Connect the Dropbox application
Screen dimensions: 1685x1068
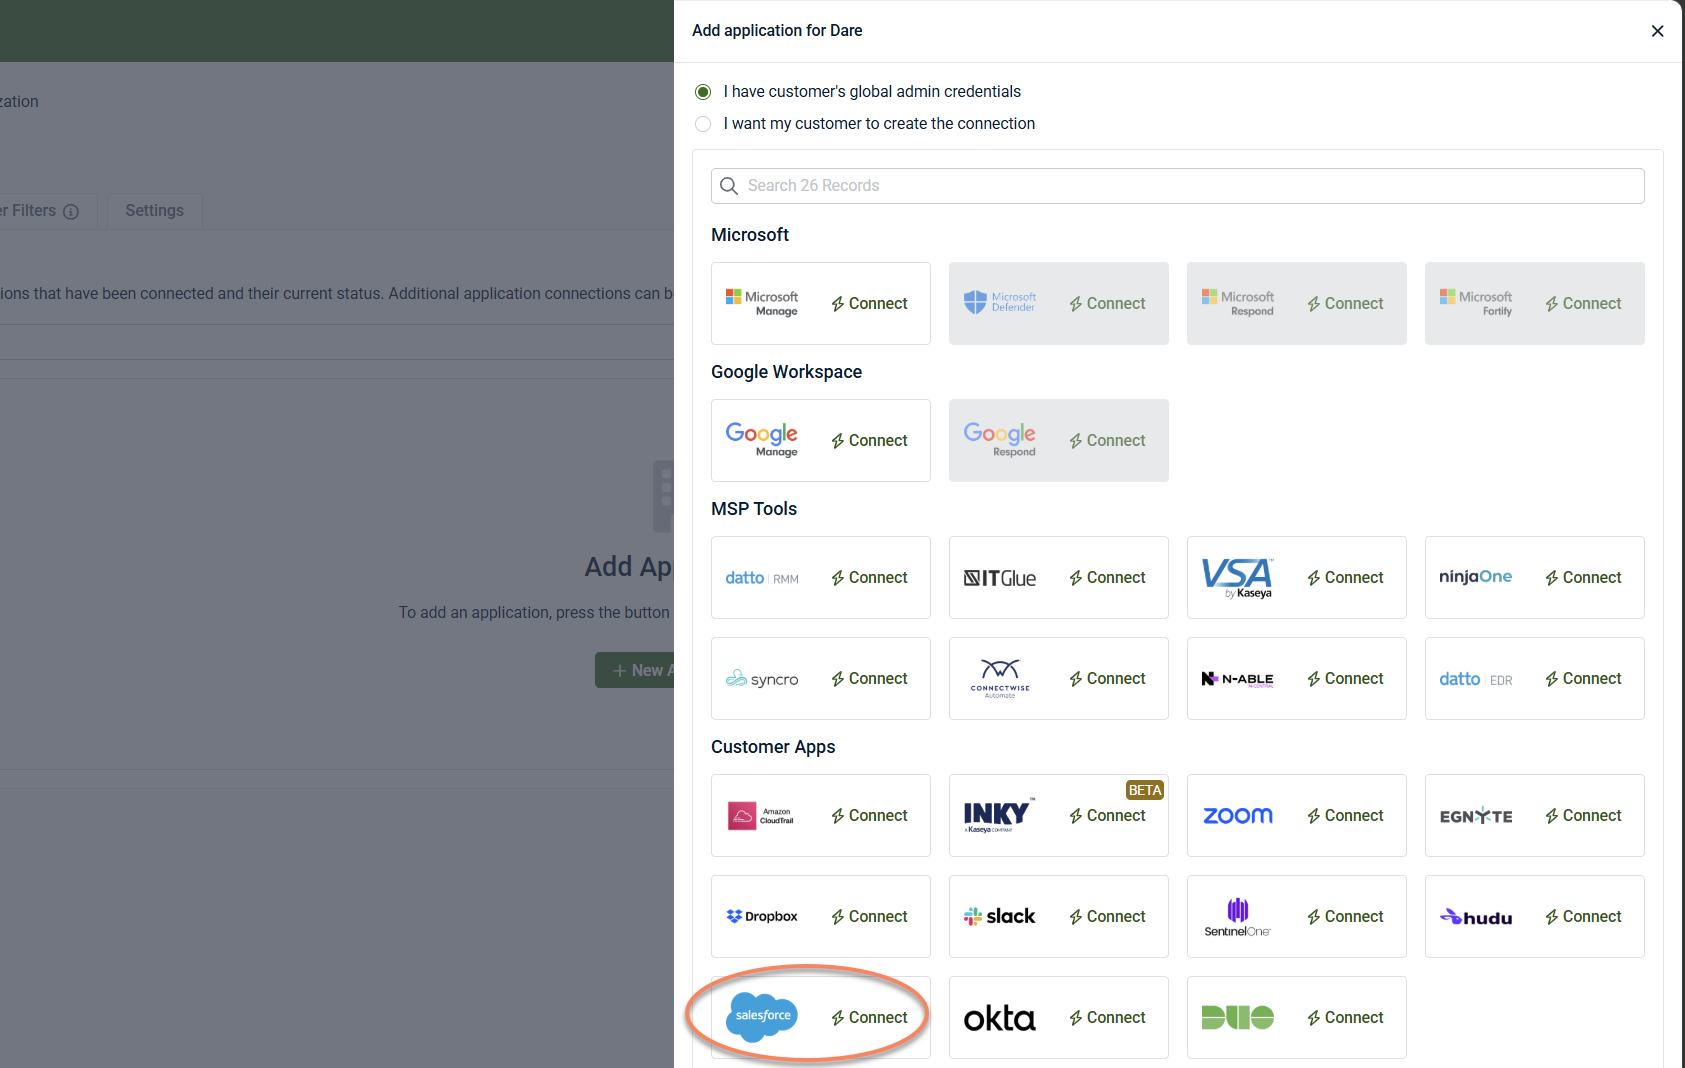pyautogui.click(x=869, y=917)
